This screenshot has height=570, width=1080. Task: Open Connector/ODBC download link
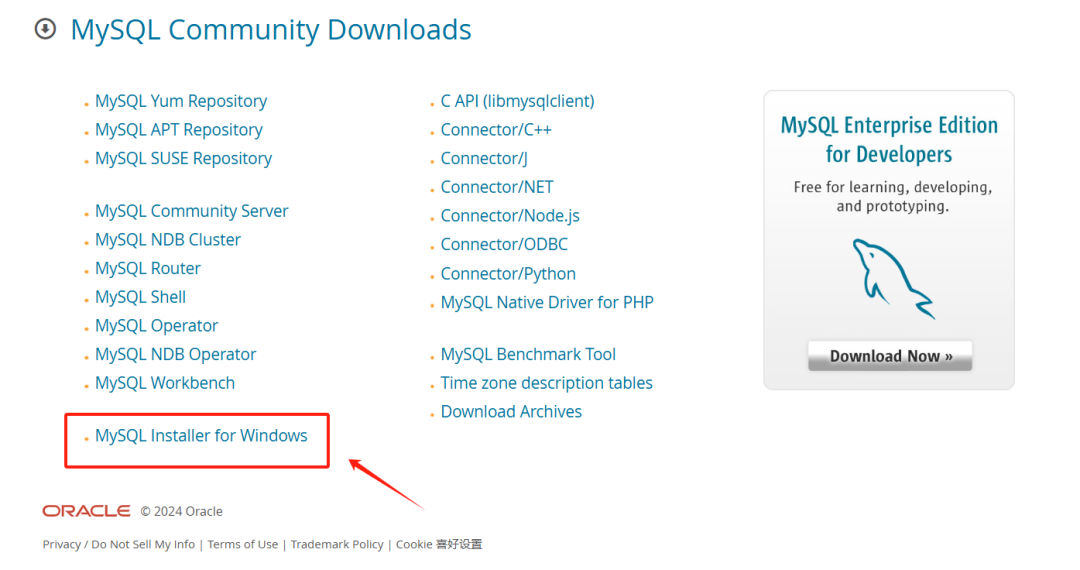504,244
